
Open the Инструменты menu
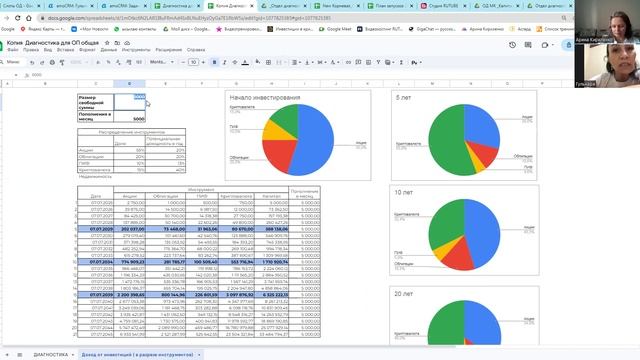tap(136, 49)
